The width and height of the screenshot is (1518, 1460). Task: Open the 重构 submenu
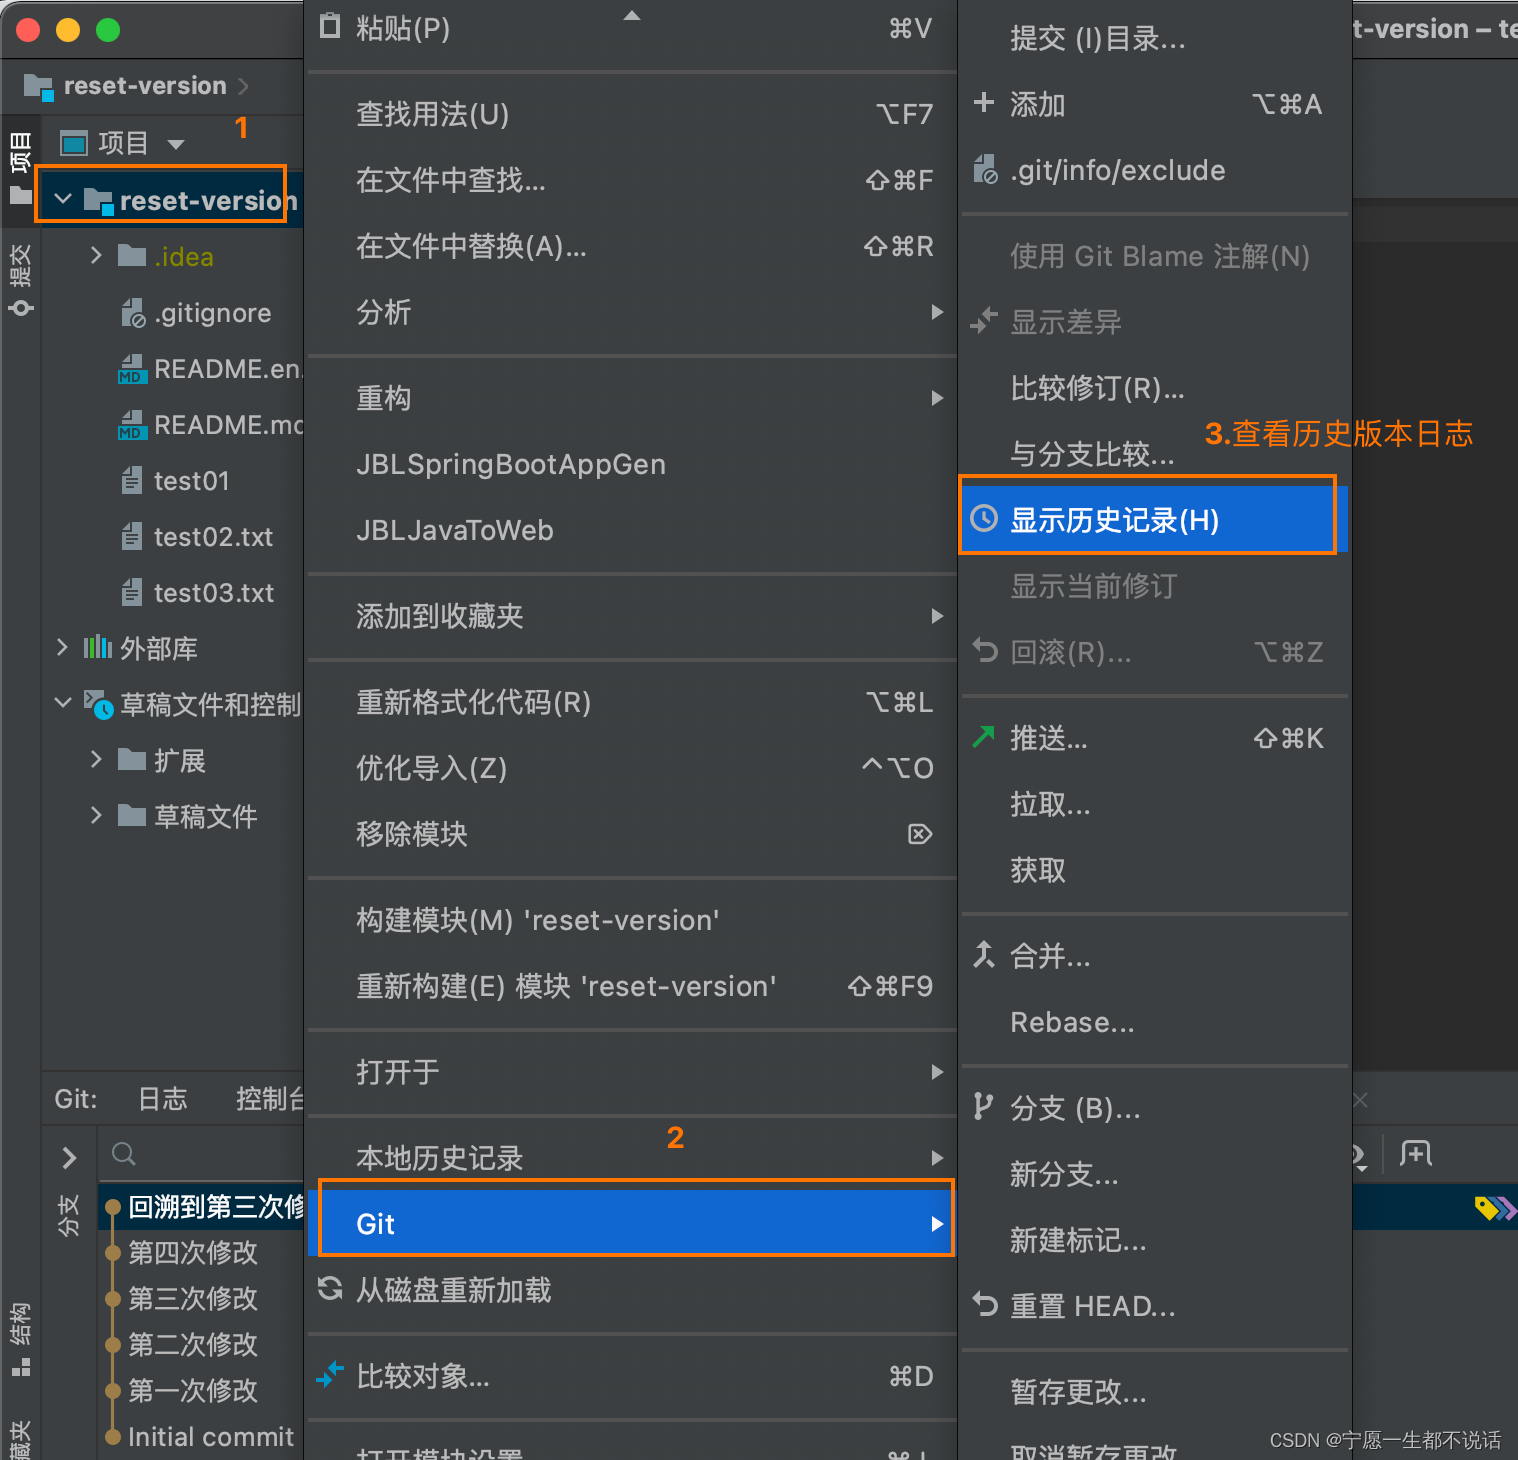[x=632, y=398]
